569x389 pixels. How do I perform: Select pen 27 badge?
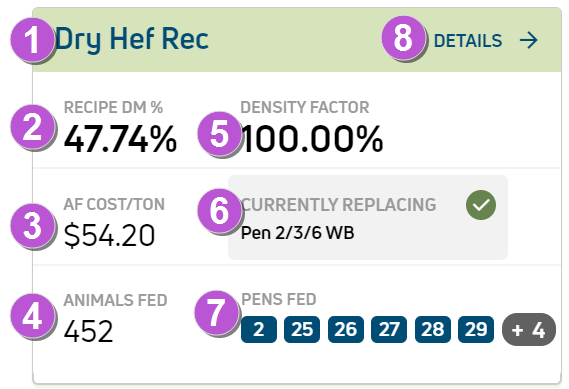(x=389, y=329)
